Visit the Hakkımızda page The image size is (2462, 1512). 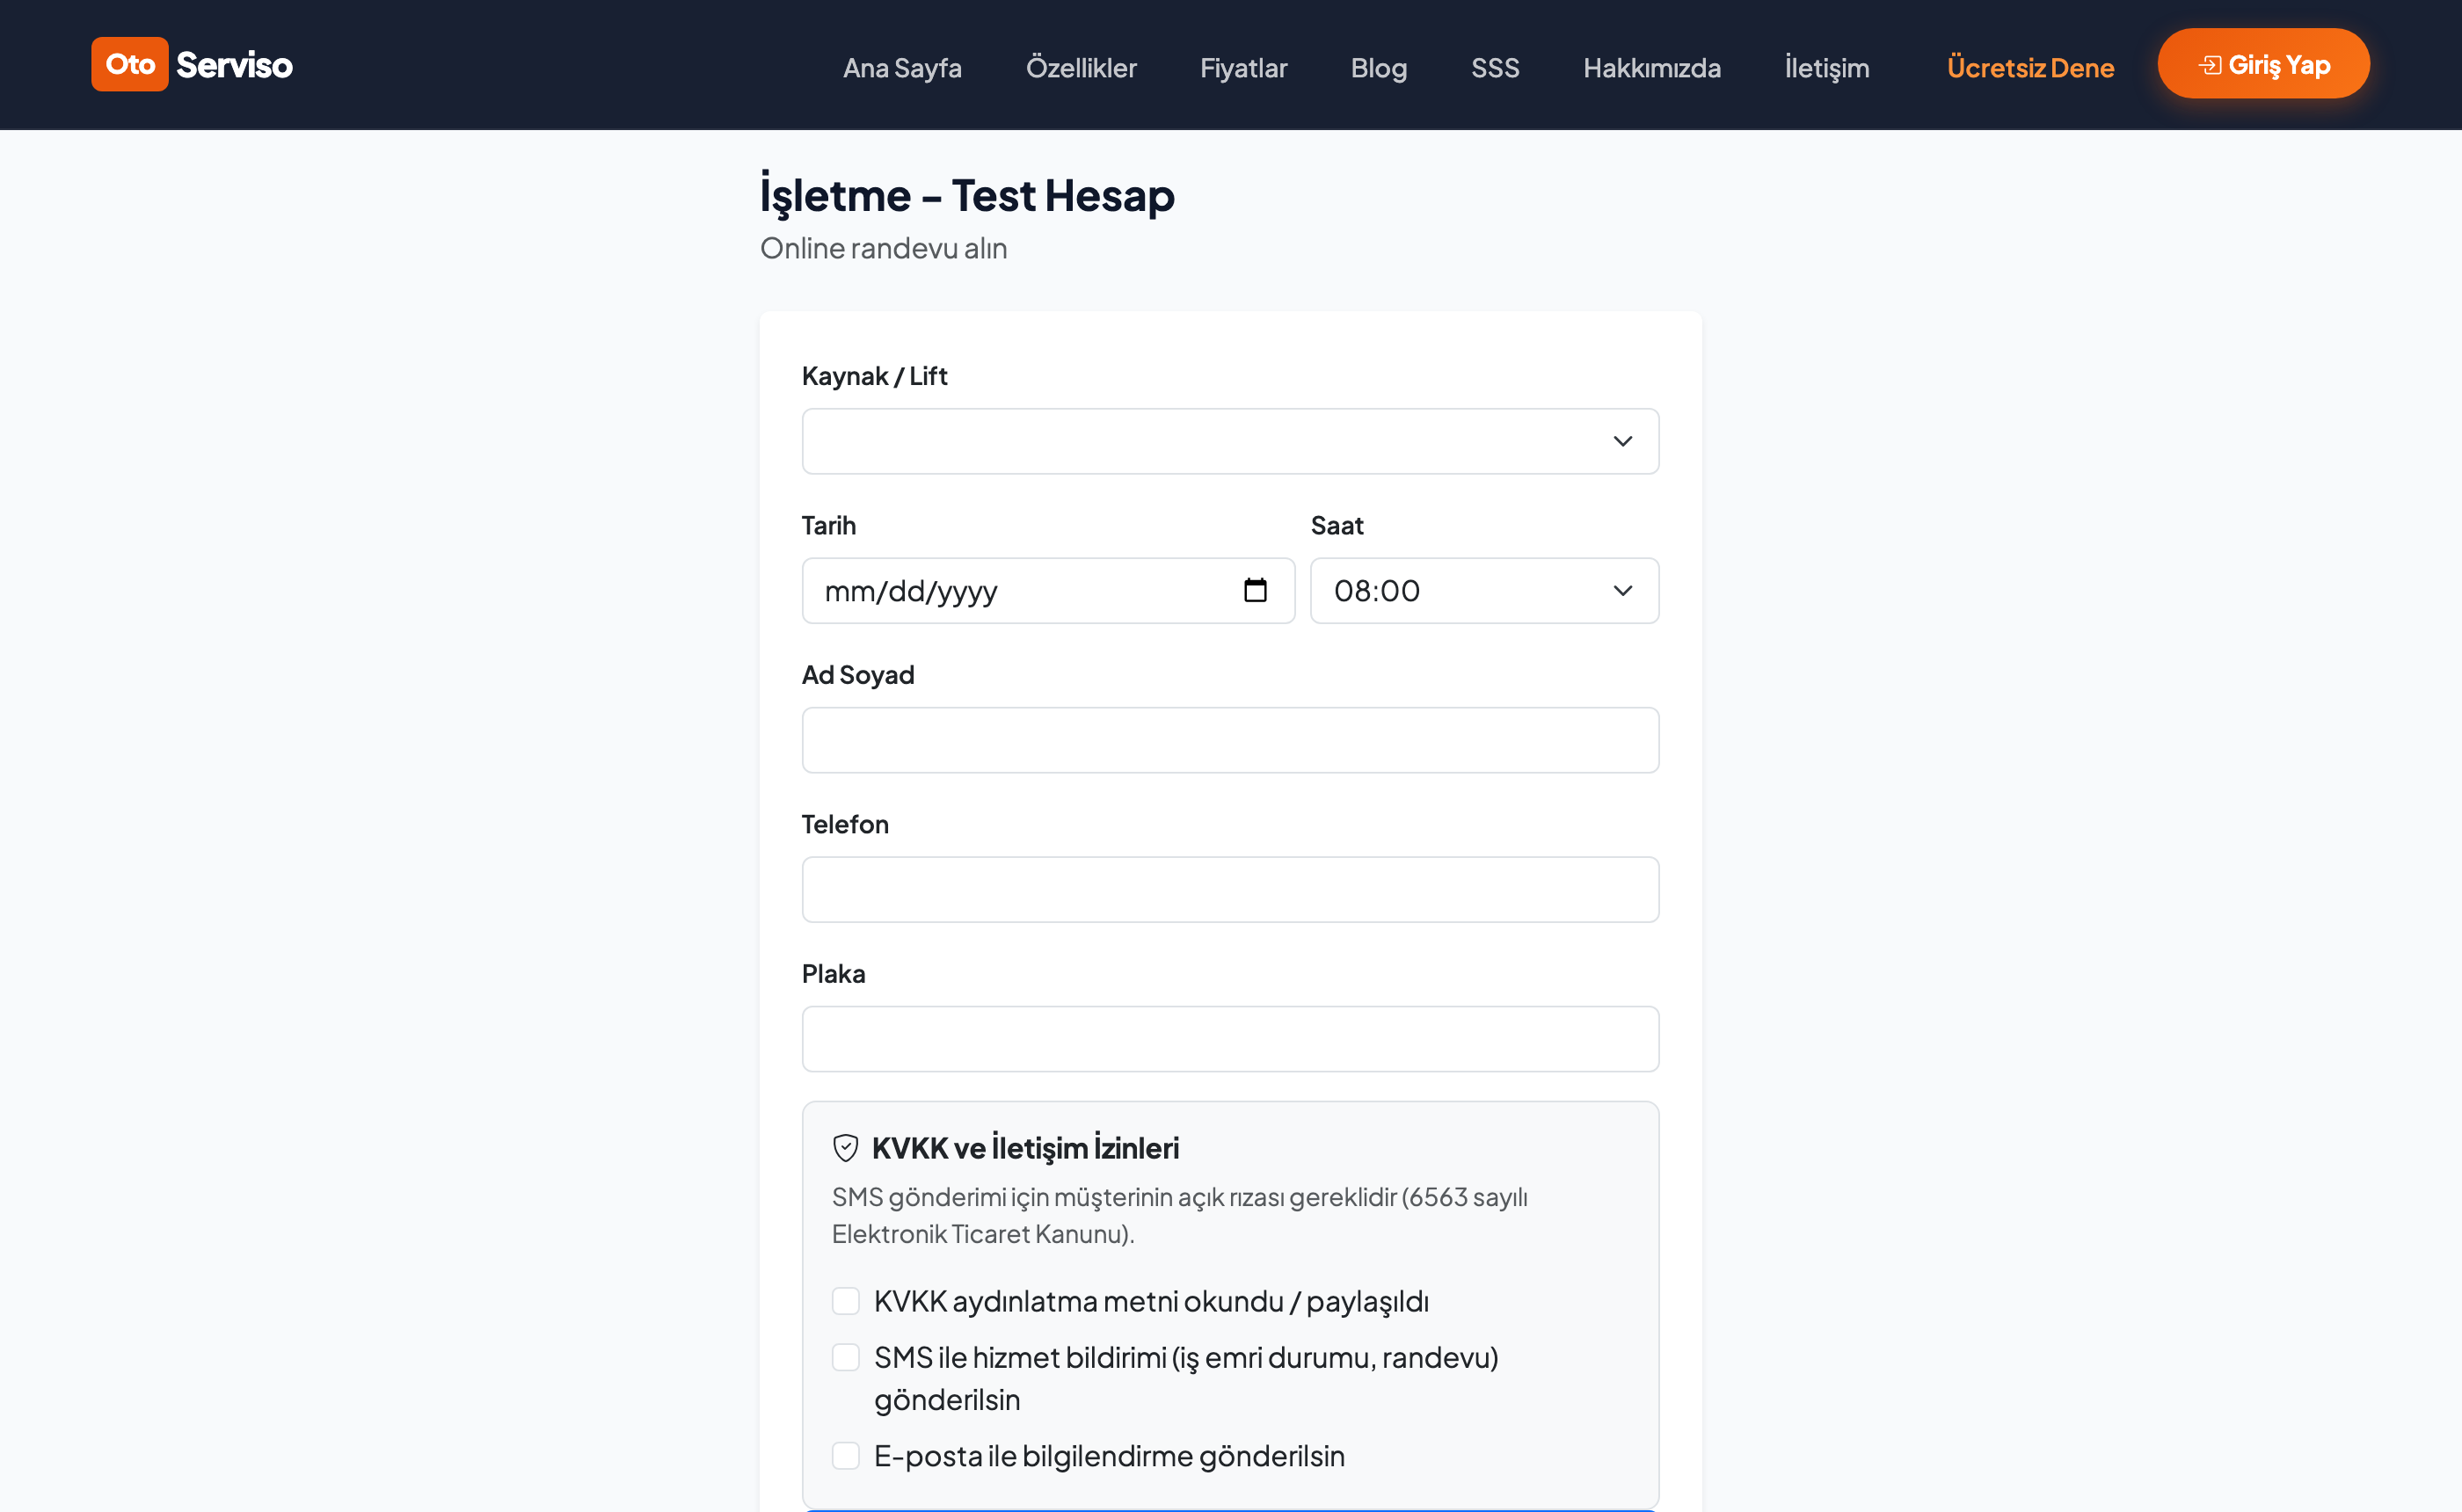(1652, 68)
